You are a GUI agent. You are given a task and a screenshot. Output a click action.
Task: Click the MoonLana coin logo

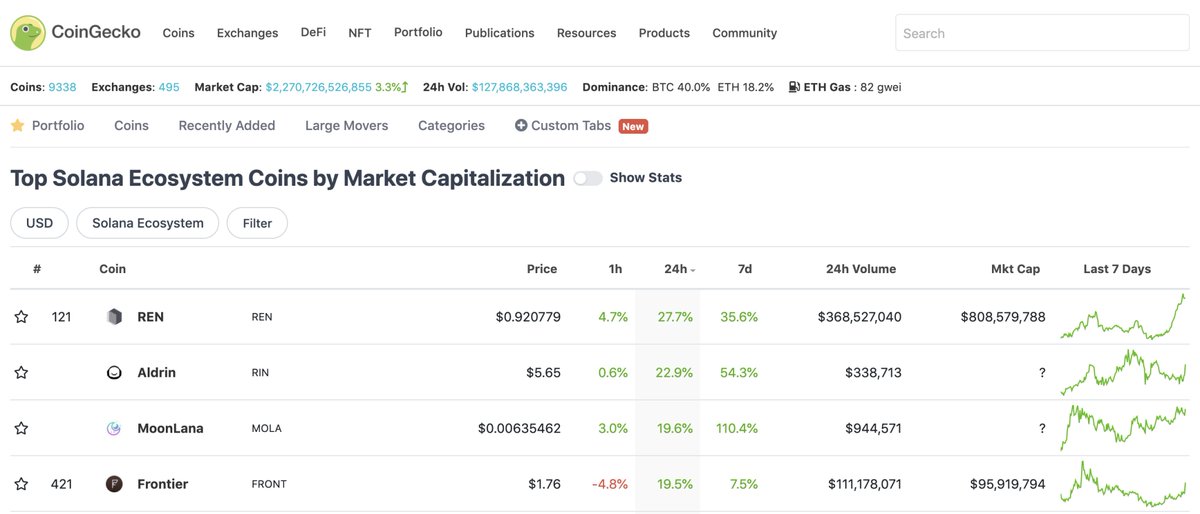point(114,429)
